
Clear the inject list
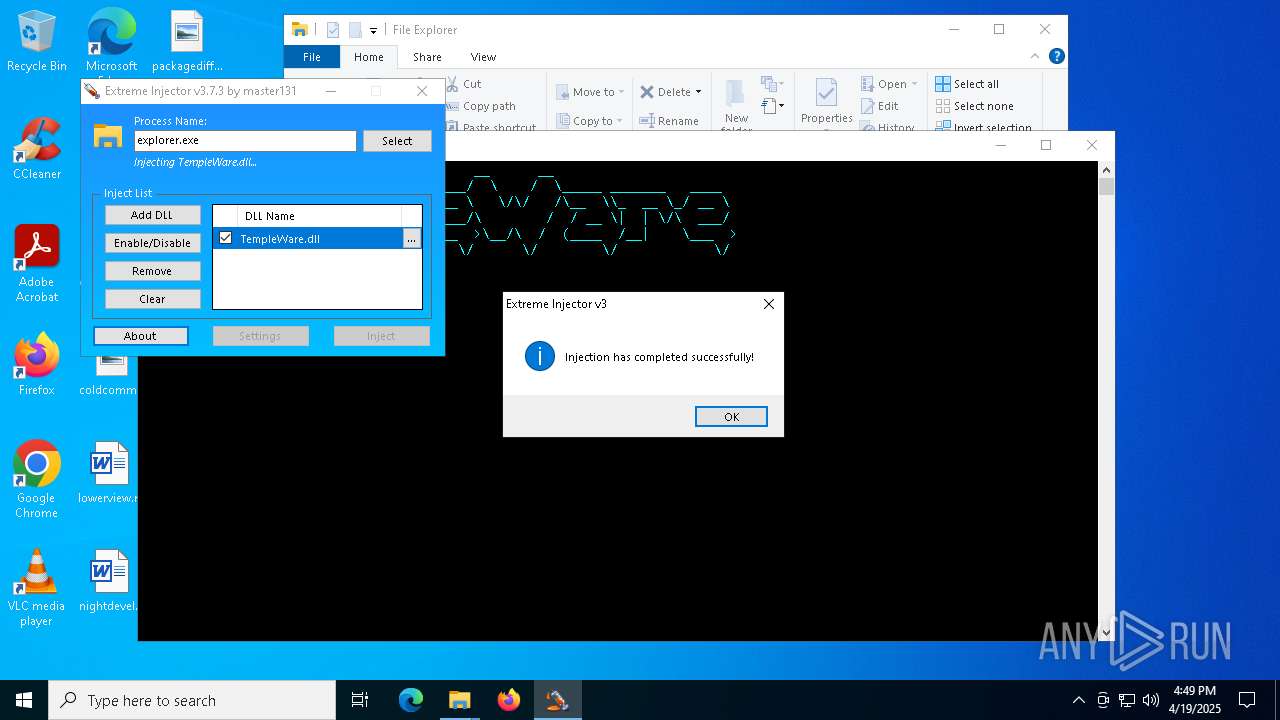(152, 299)
